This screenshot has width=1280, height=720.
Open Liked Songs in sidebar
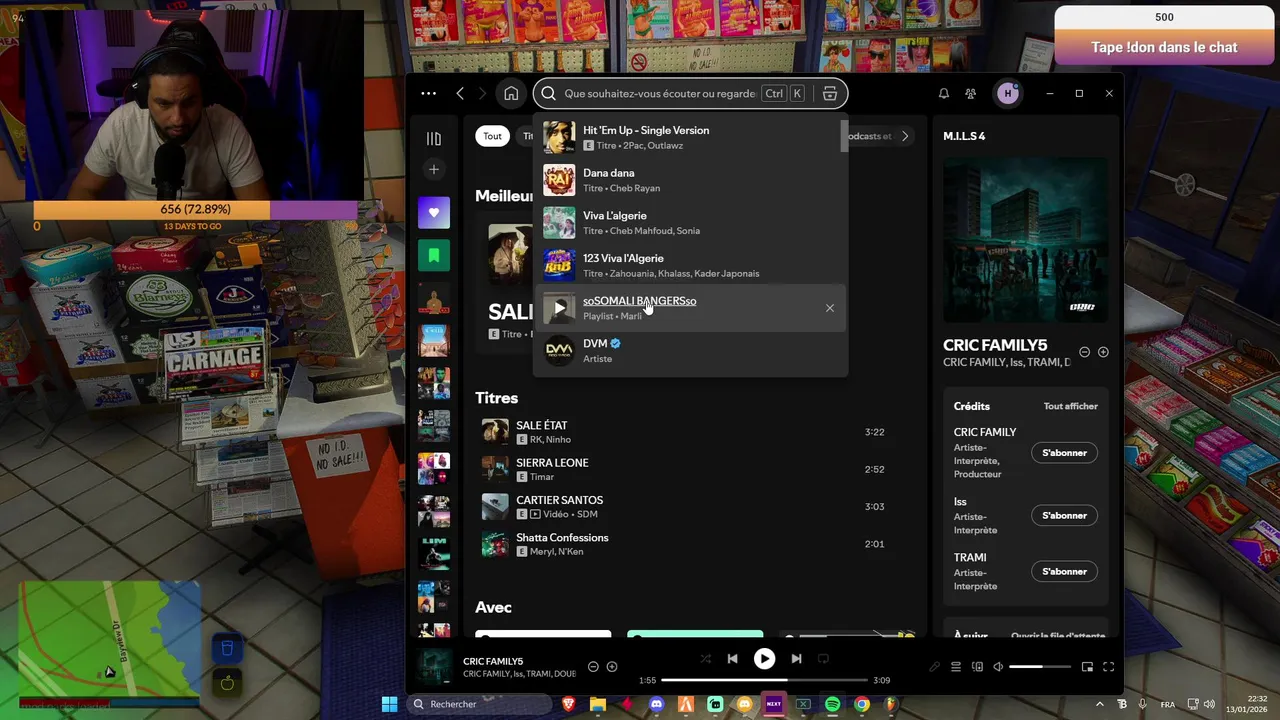[433, 212]
